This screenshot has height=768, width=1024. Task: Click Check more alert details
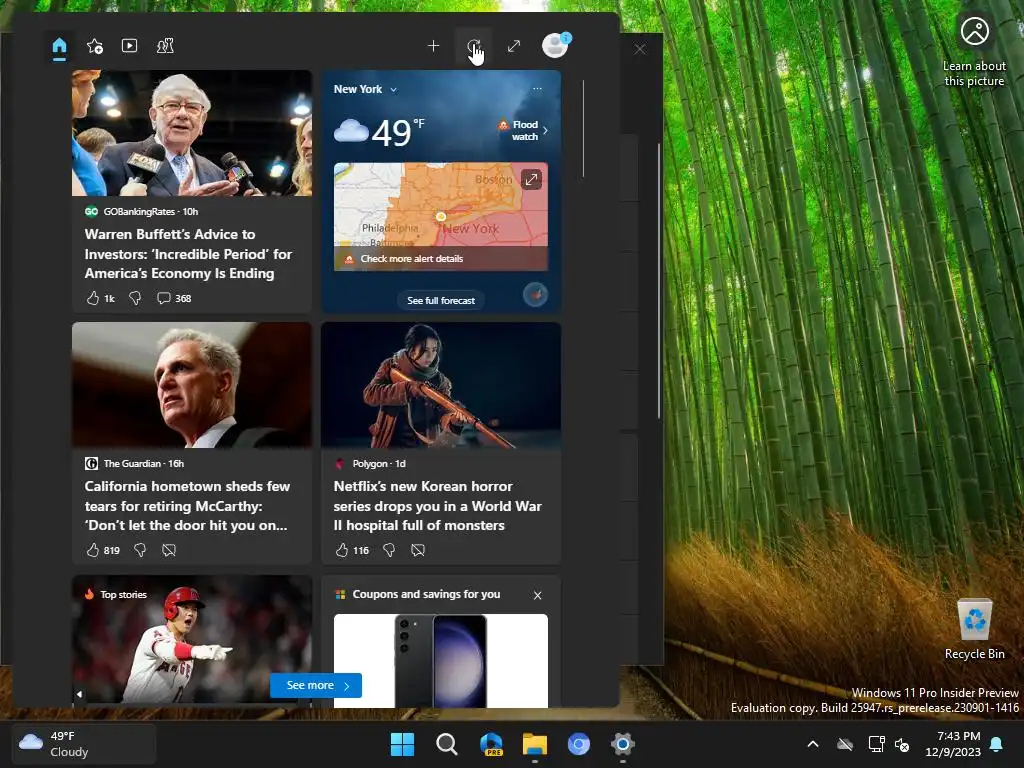pos(411,259)
